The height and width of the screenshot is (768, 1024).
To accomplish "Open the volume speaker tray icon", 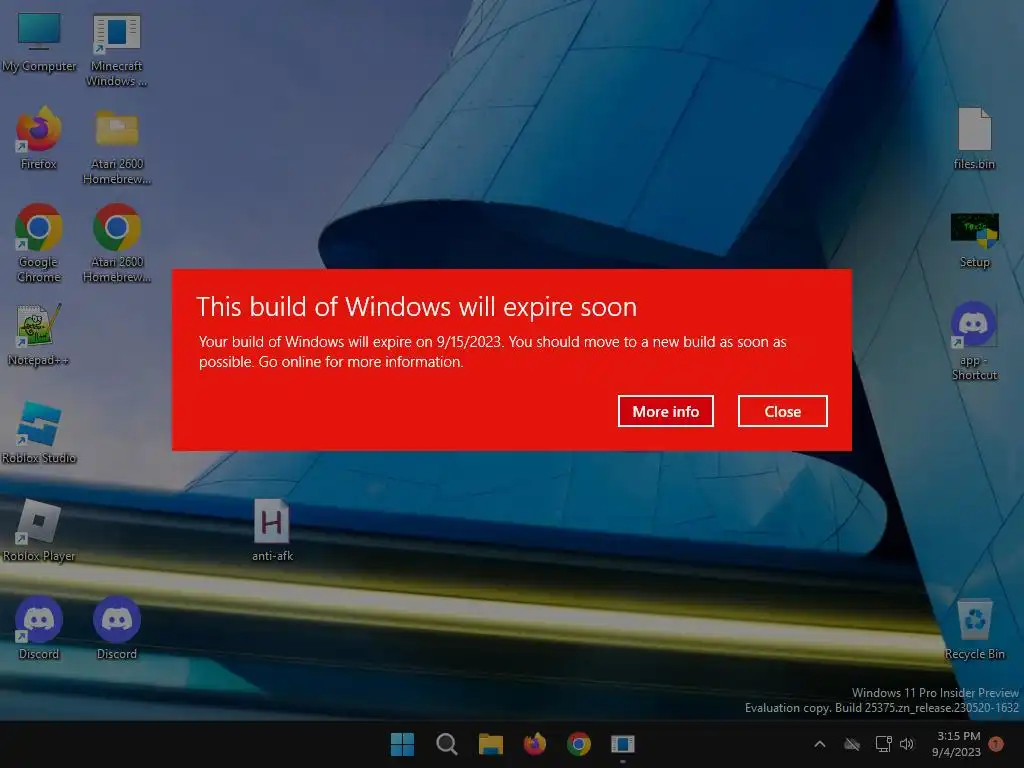I will pyautogui.click(x=907, y=744).
